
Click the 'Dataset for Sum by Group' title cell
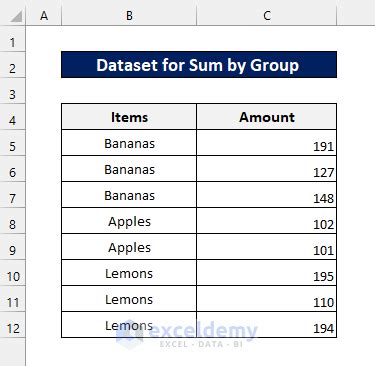[199, 65]
